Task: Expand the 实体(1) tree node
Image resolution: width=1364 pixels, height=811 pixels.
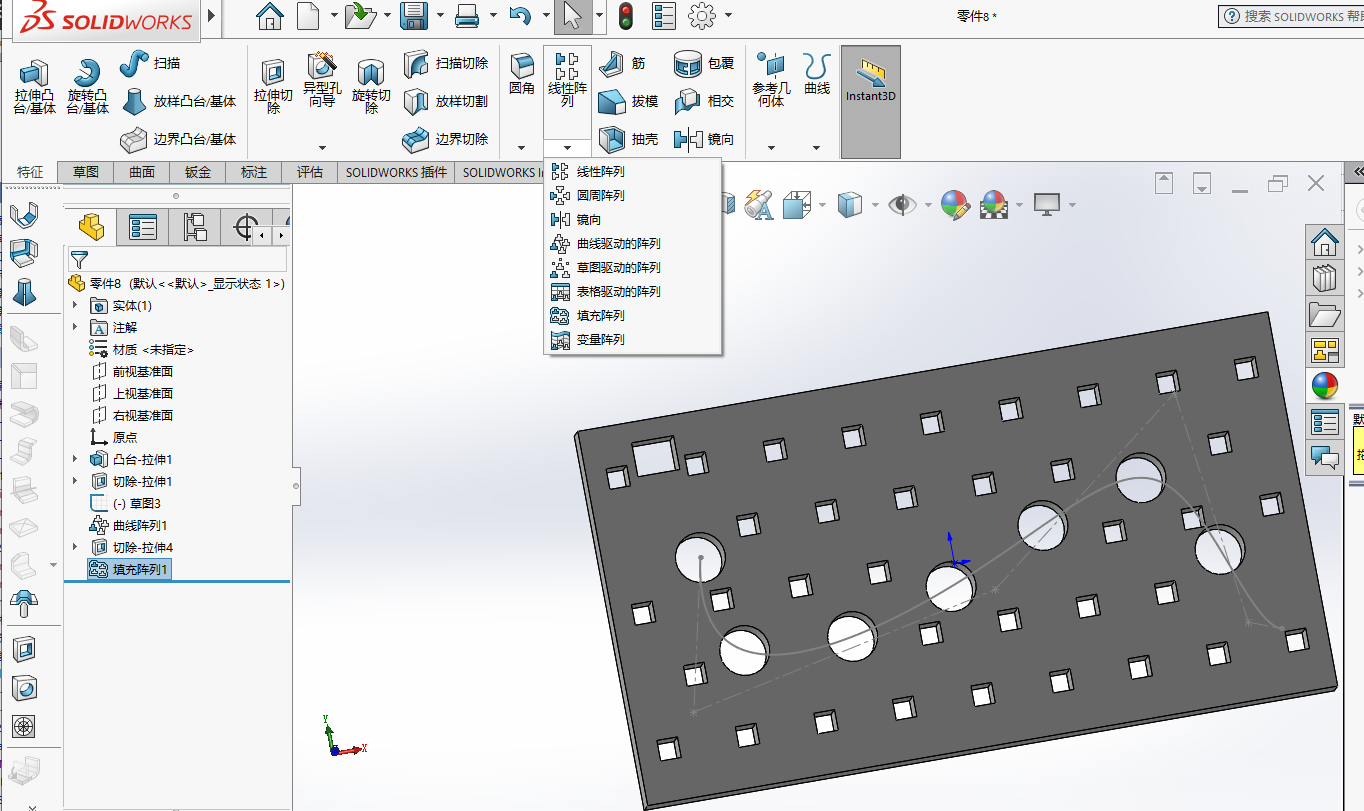Action: click(75, 305)
